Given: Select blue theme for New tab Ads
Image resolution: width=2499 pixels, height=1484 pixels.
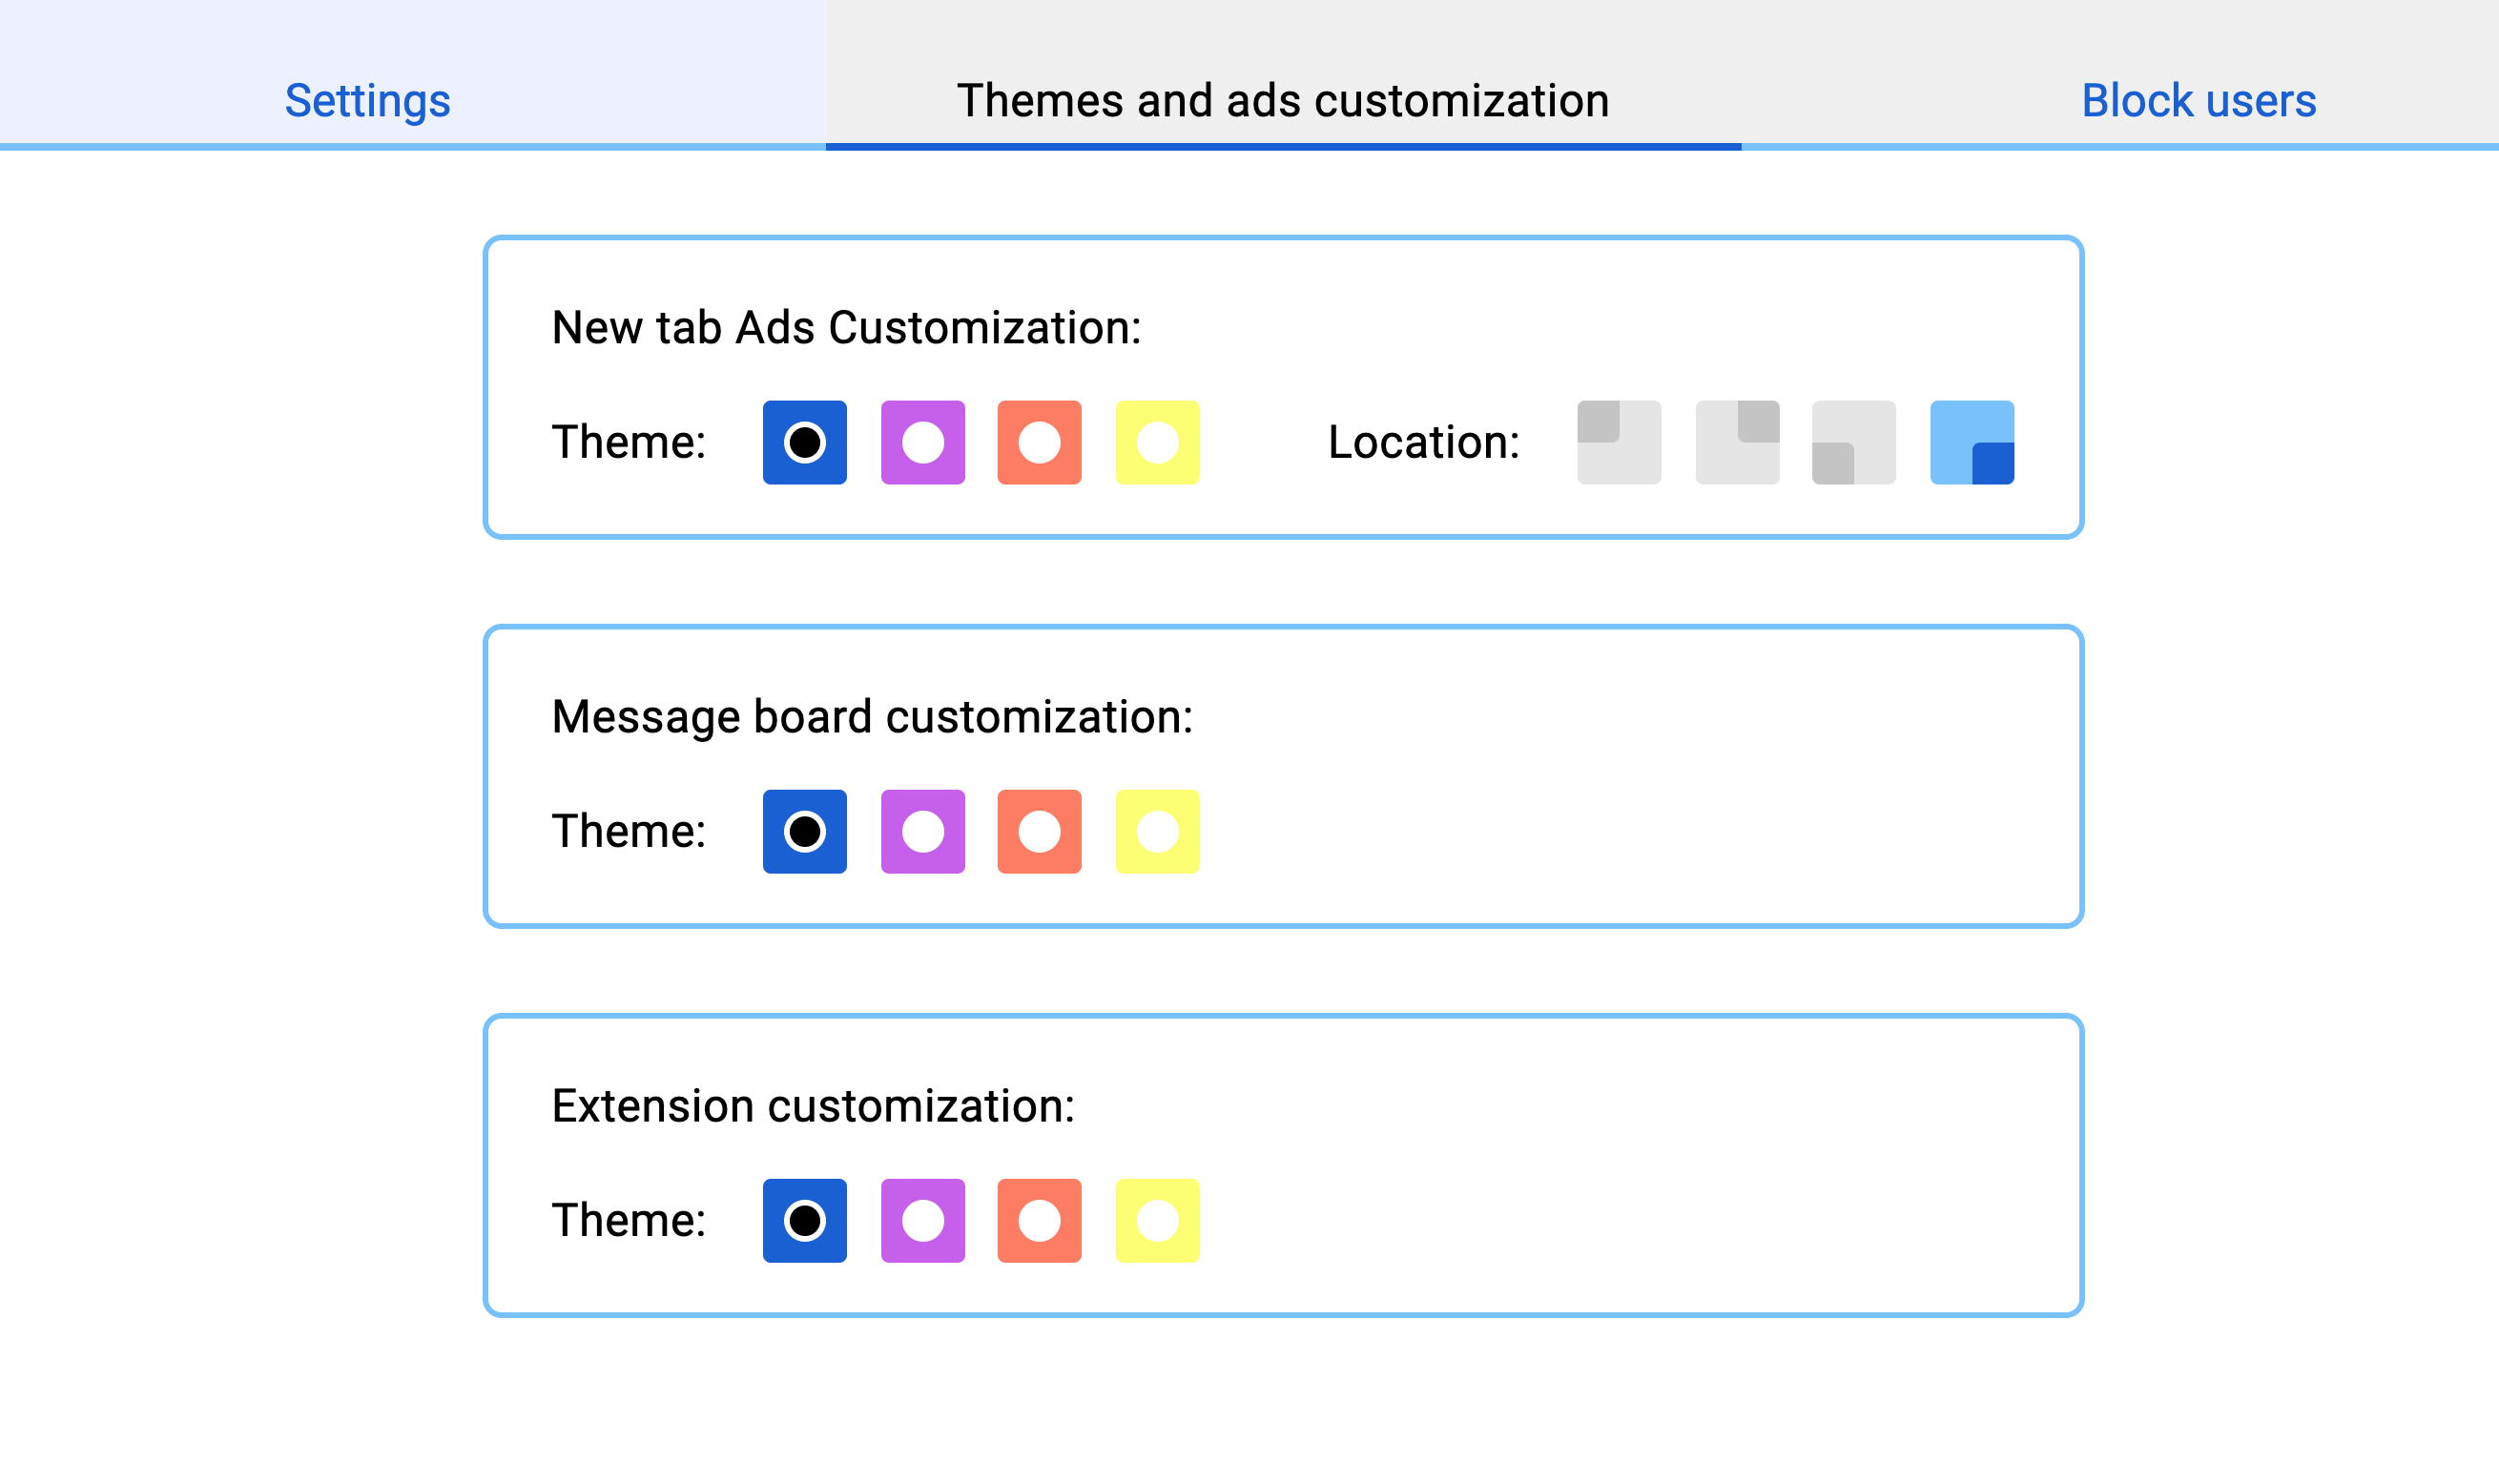Looking at the screenshot, I should tap(804, 442).
